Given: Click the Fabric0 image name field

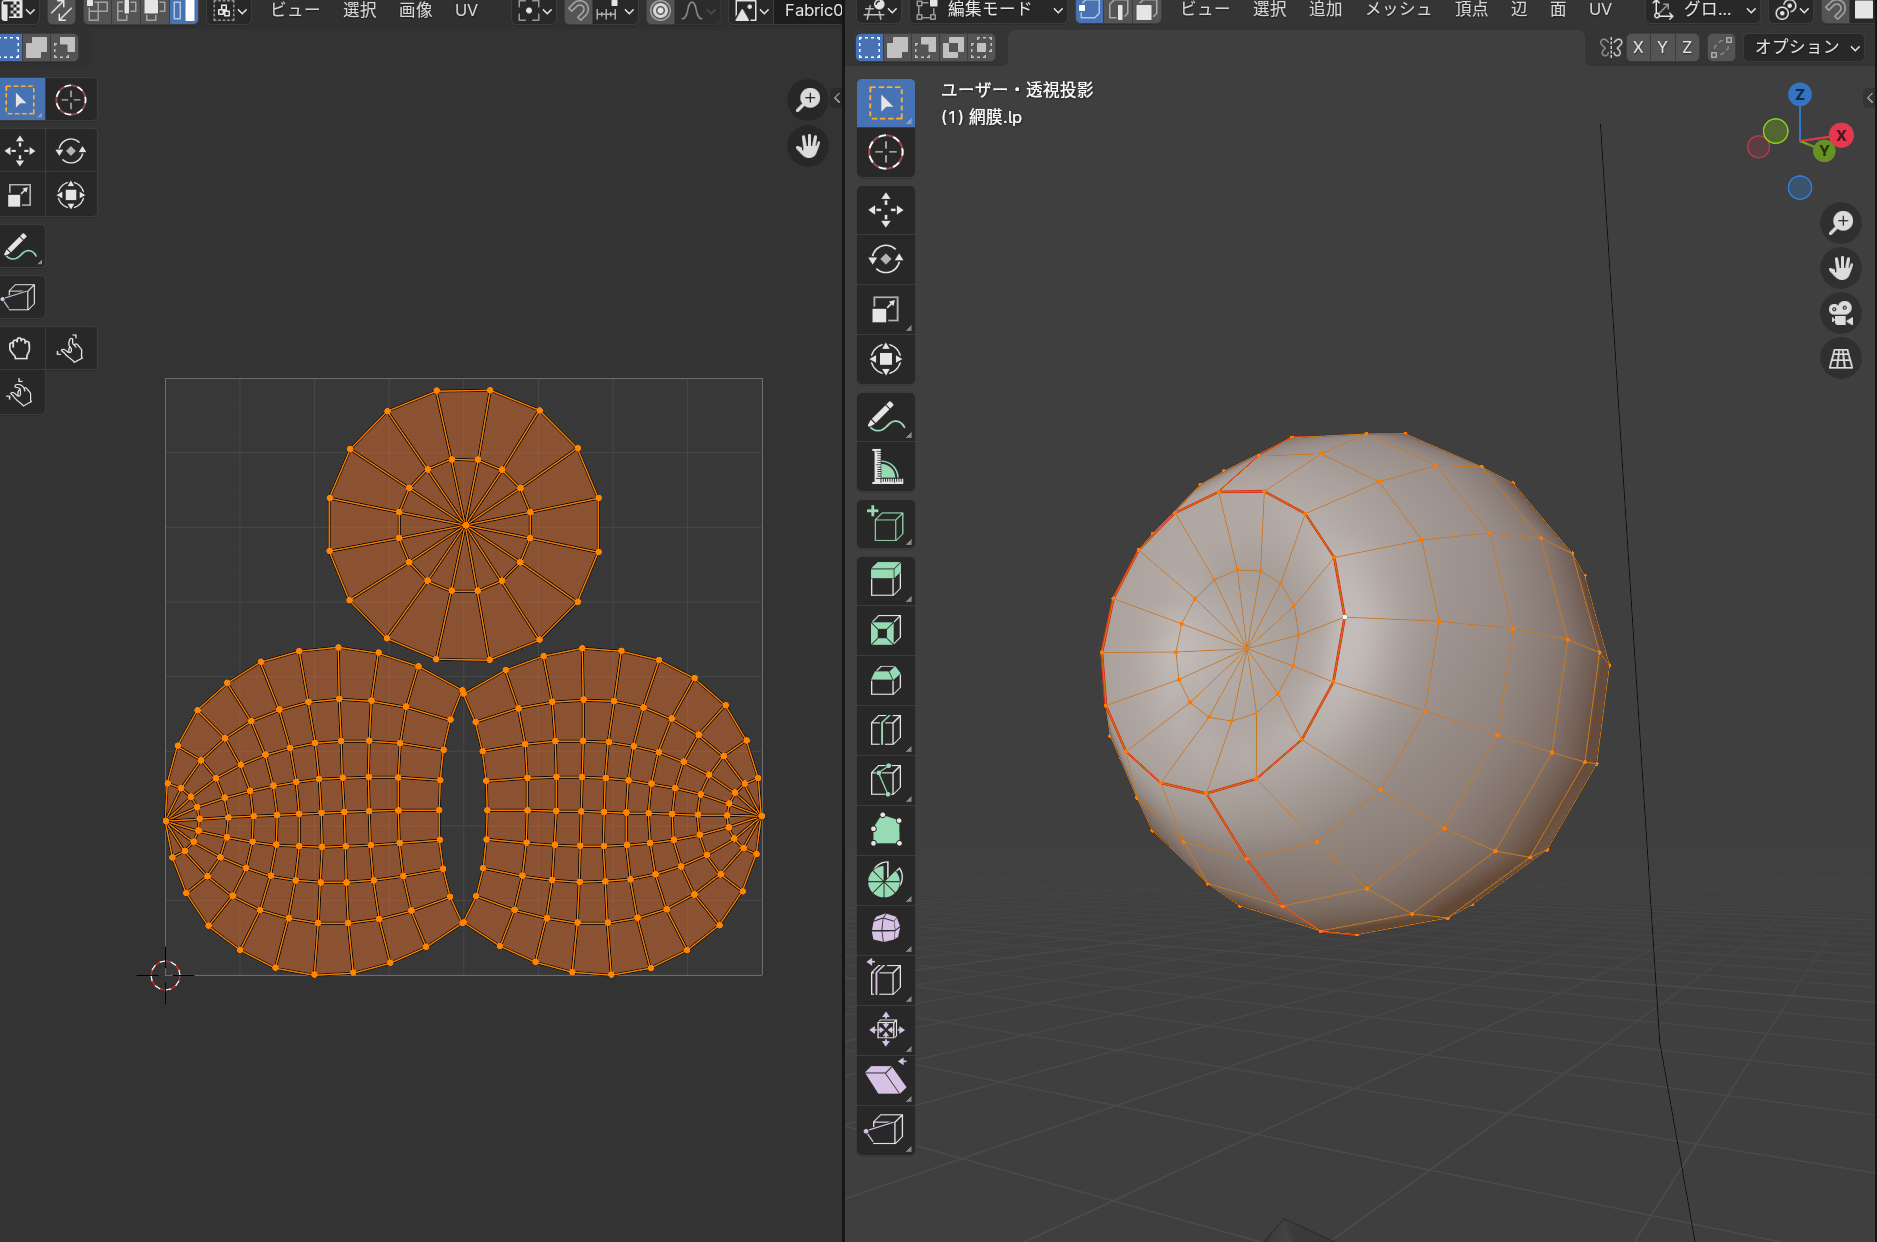Looking at the screenshot, I should pyautogui.click(x=812, y=11).
